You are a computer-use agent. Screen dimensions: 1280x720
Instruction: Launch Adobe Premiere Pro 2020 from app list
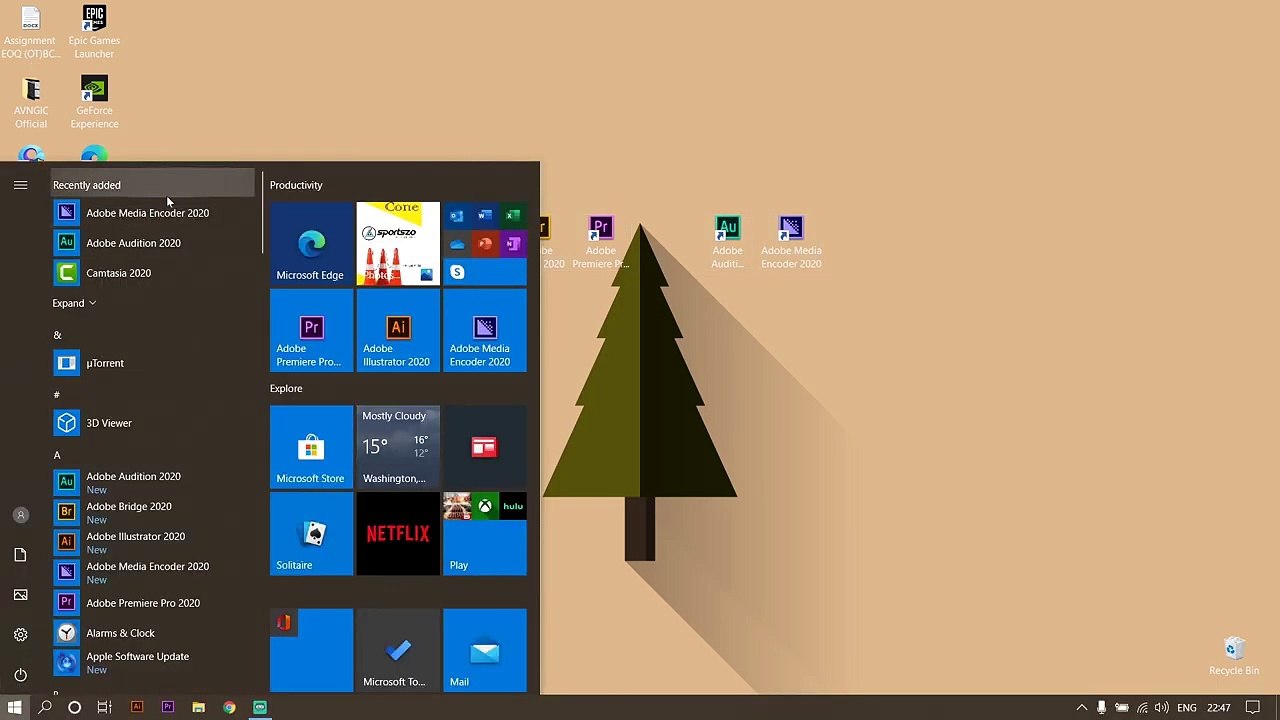pos(152,603)
